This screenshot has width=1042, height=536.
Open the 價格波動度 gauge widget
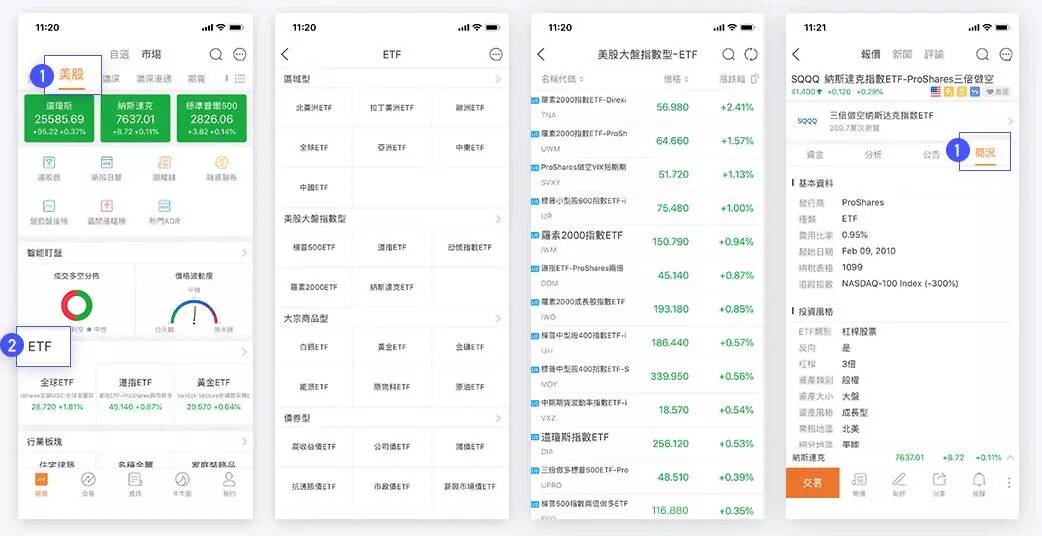(194, 301)
